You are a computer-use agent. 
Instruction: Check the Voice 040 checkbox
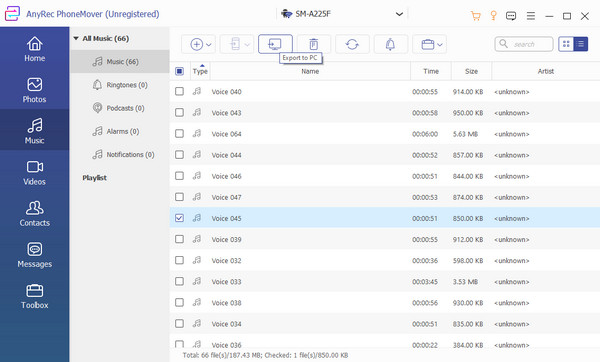(x=179, y=91)
